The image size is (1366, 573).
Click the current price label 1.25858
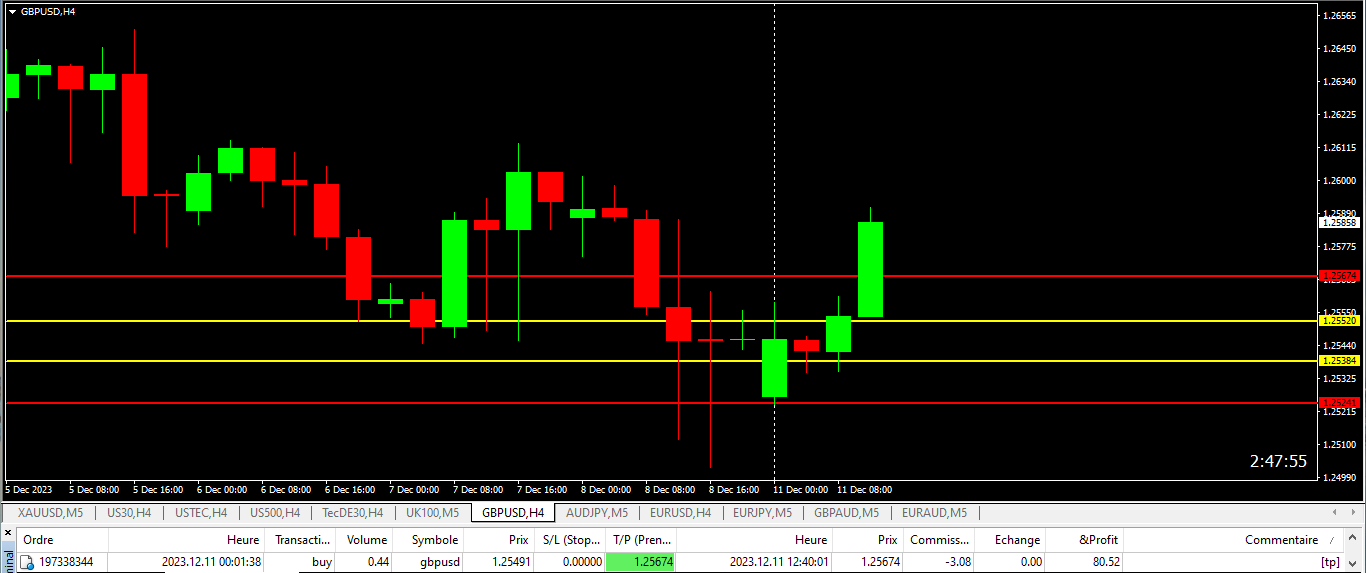coord(1339,223)
